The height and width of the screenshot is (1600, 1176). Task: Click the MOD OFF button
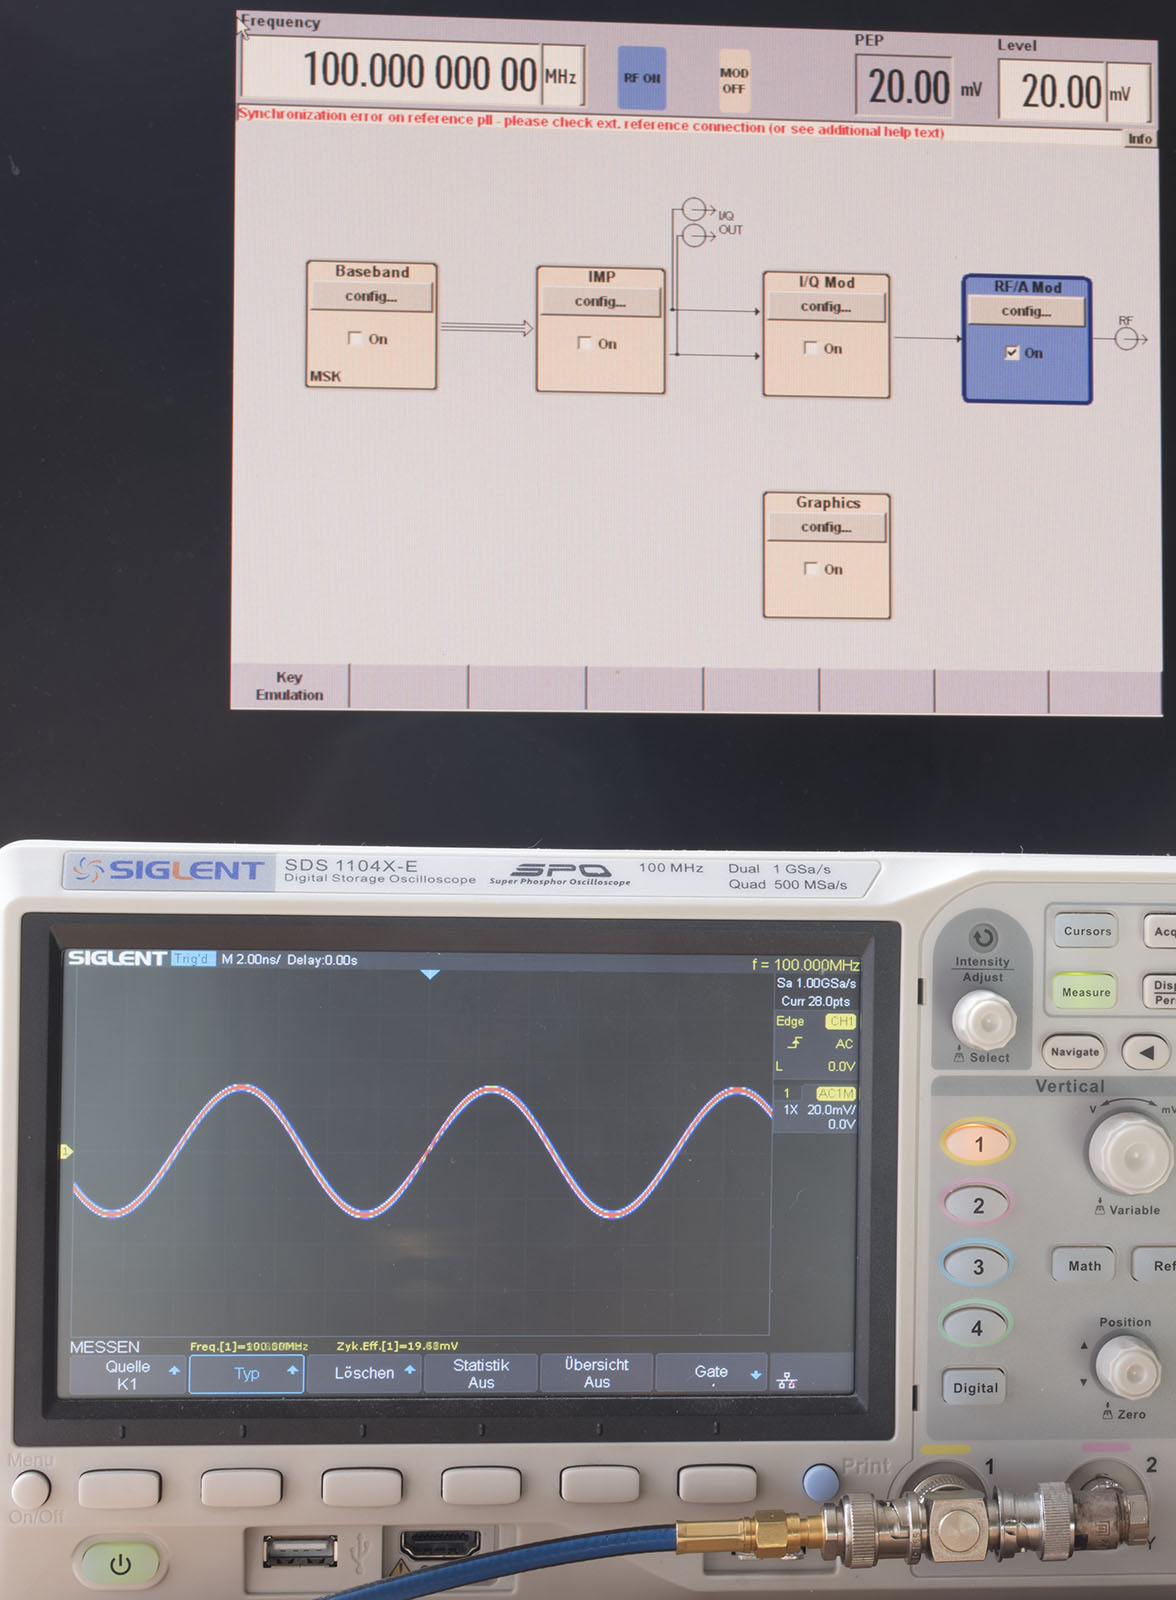734,80
